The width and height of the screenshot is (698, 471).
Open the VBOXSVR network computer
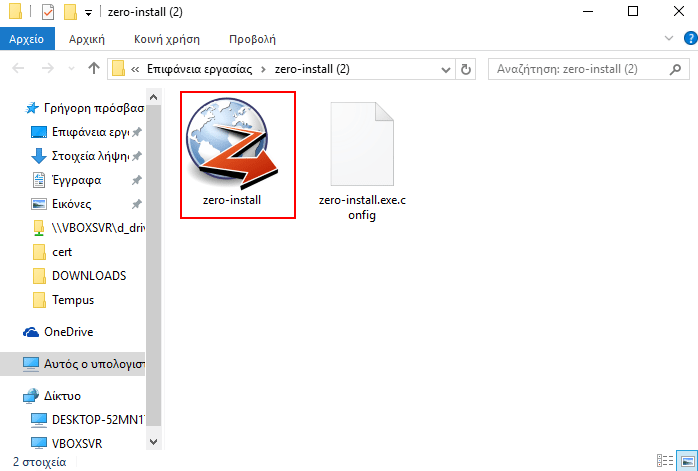point(67,443)
